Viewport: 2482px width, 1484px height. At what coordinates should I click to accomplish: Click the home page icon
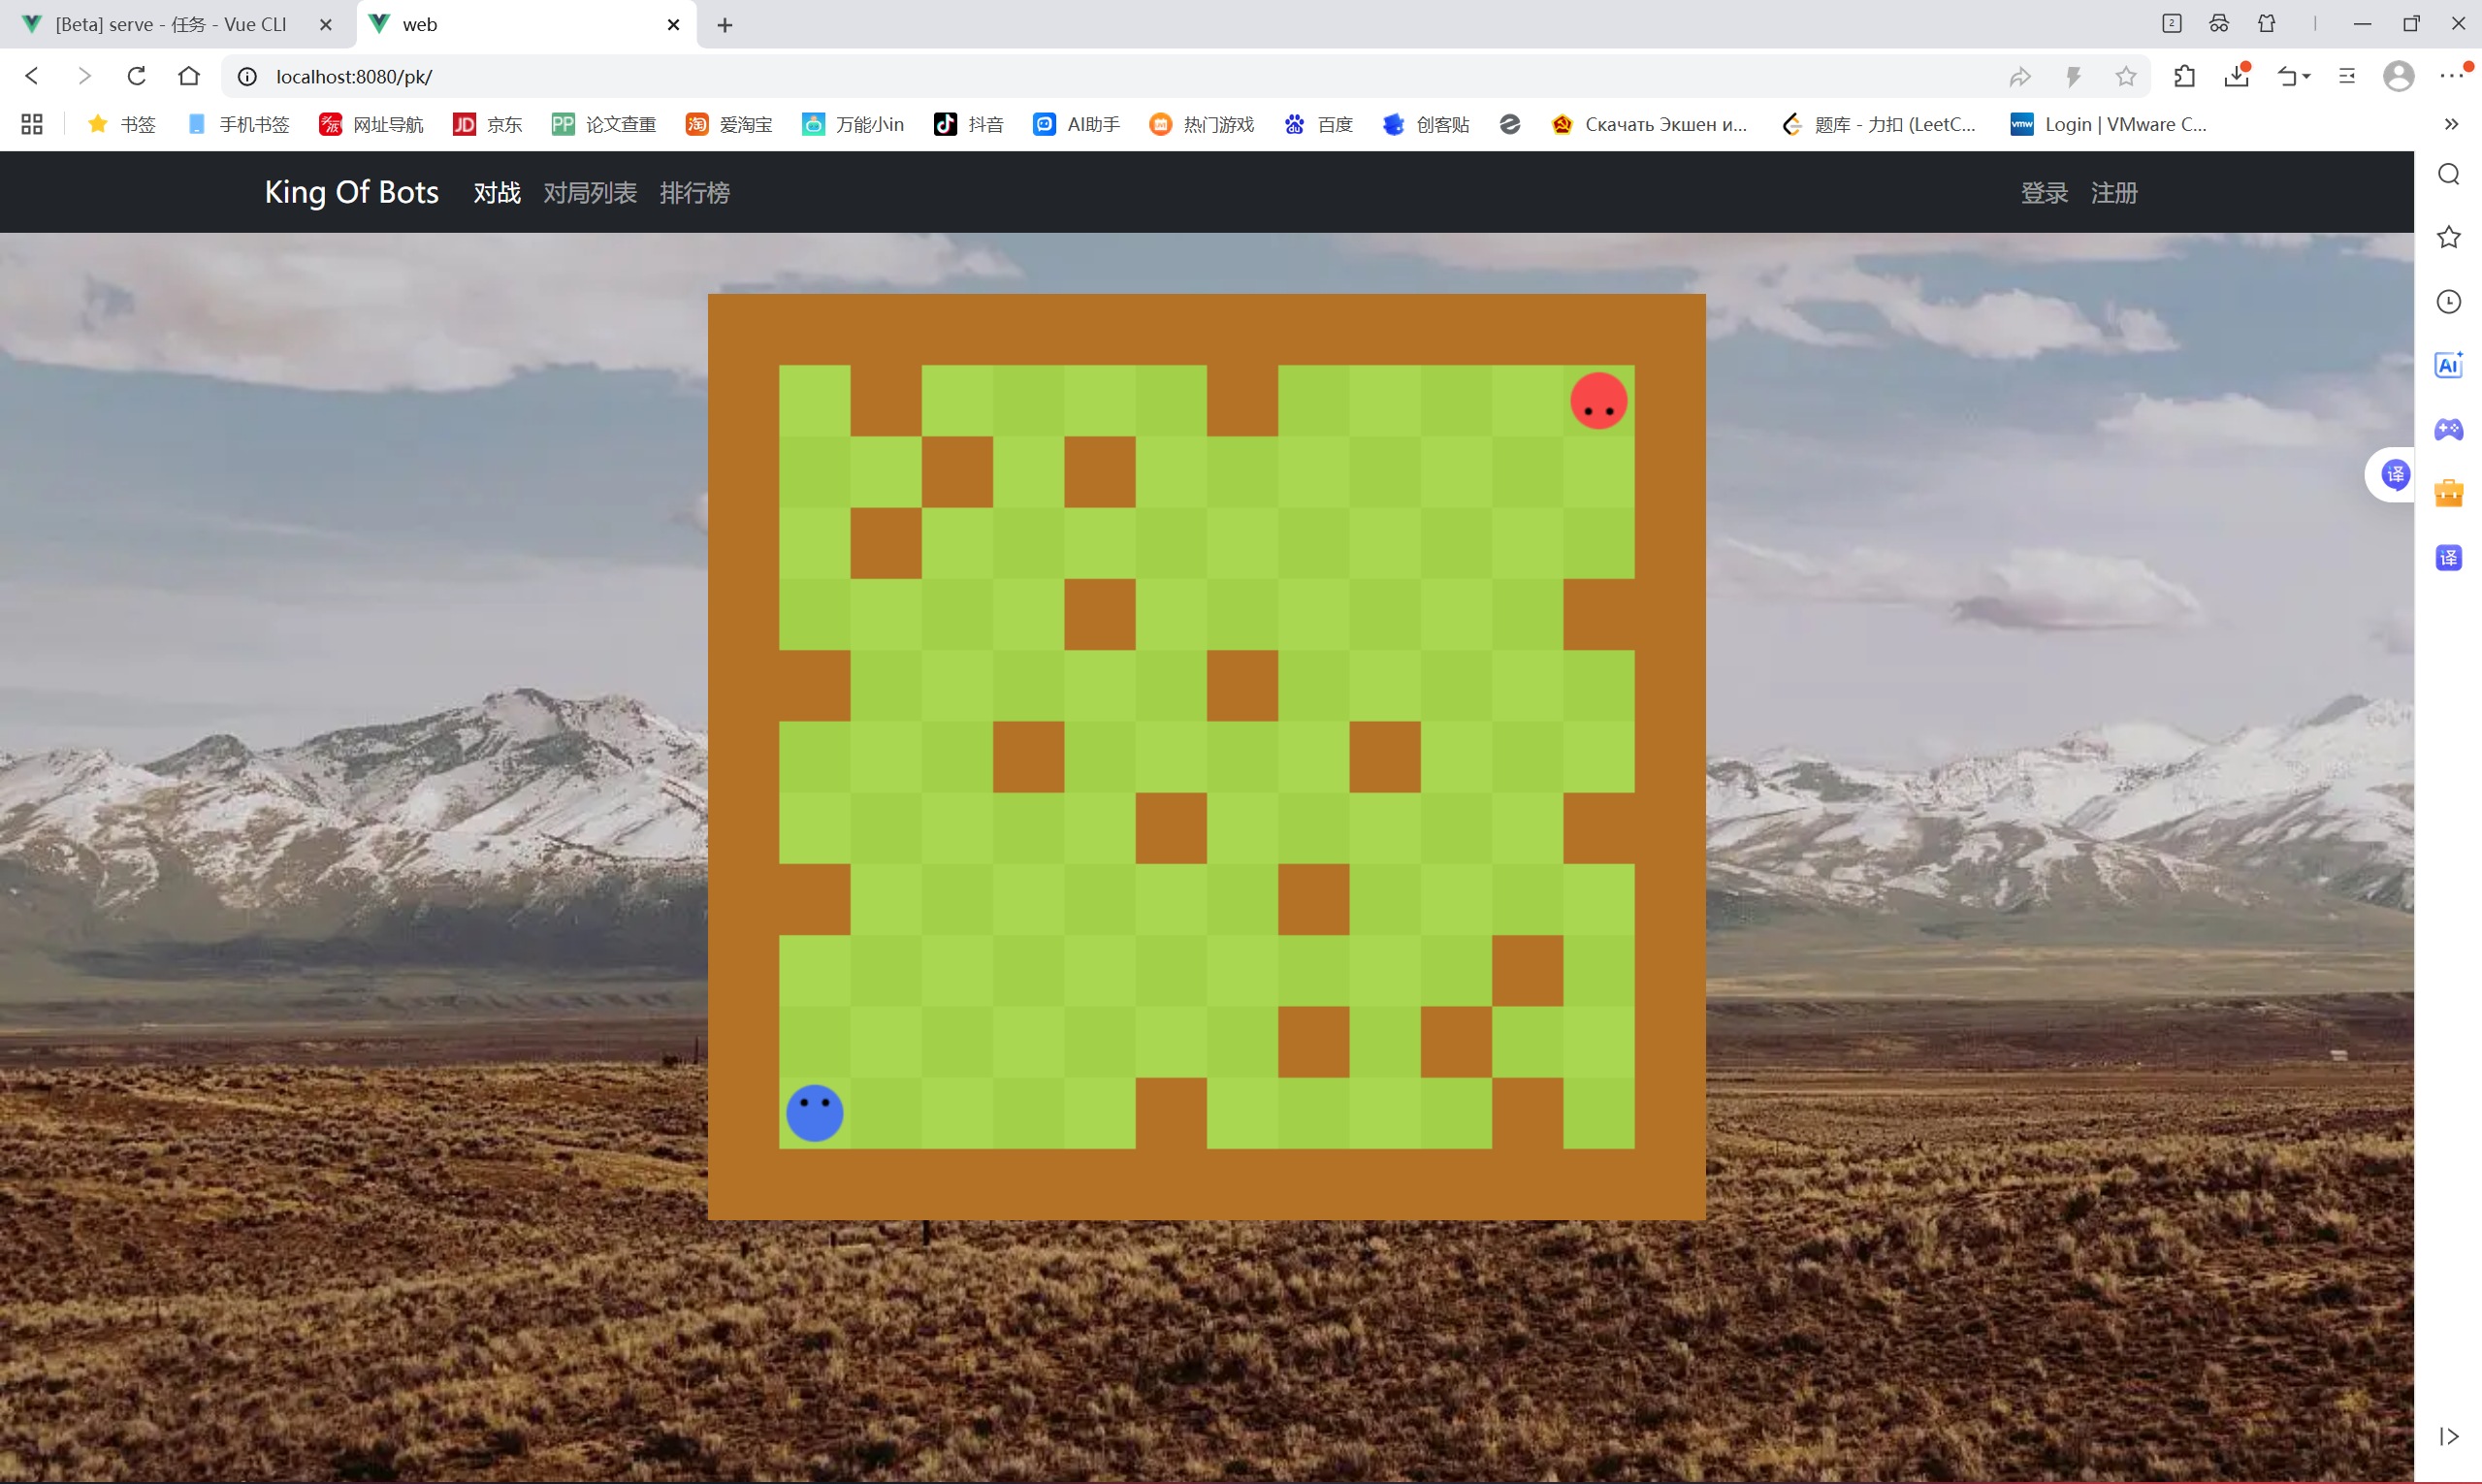(189, 76)
